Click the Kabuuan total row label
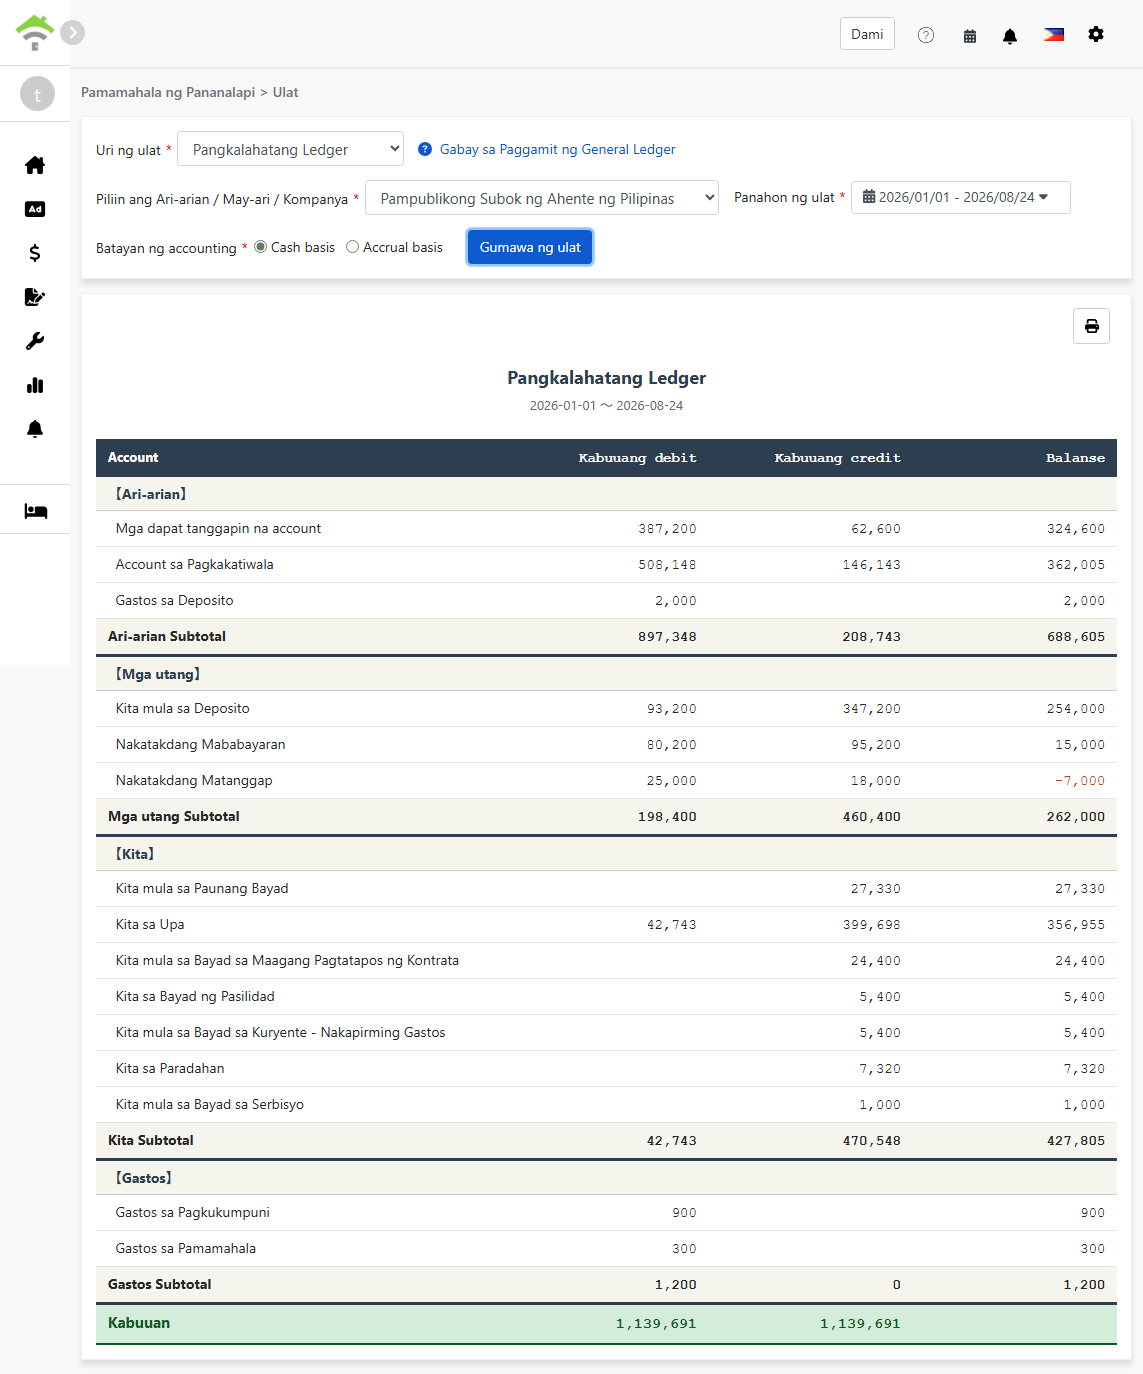The image size is (1143, 1374). point(139,1323)
